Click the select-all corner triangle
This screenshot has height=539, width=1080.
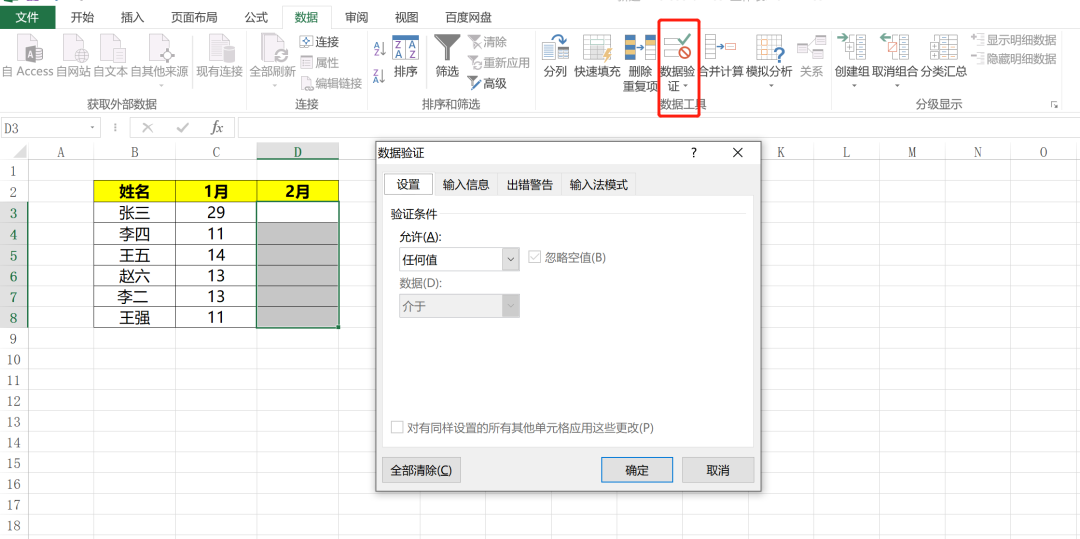coord(19,151)
